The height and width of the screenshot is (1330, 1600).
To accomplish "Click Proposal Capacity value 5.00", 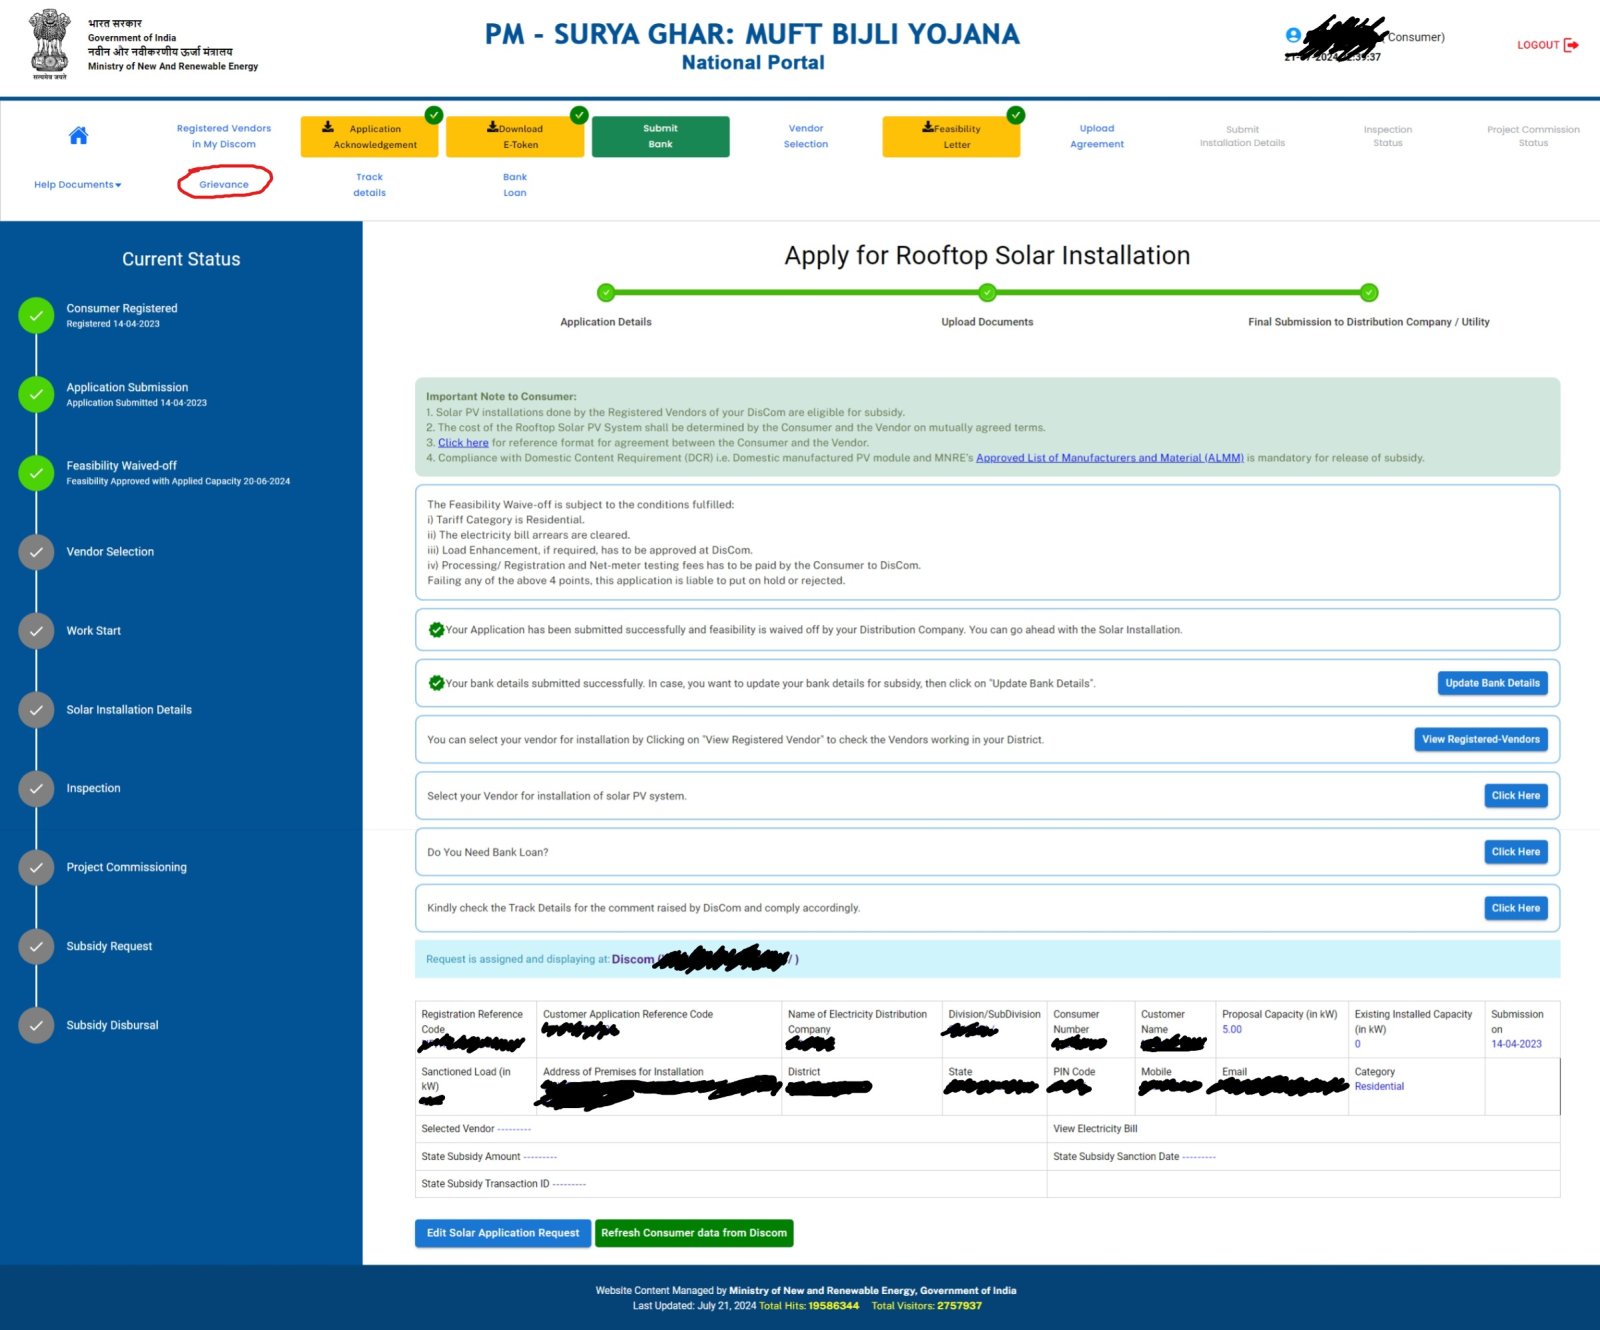I will click(x=1232, y=1029).
